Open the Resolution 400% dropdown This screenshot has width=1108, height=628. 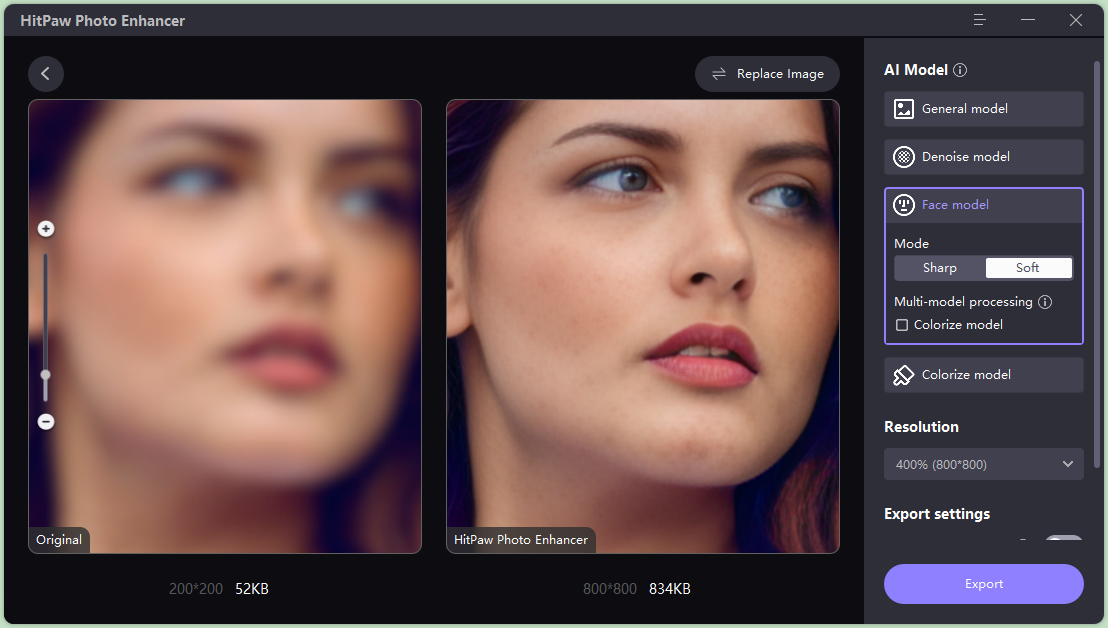pyautogui.click(x=984, y=464)
